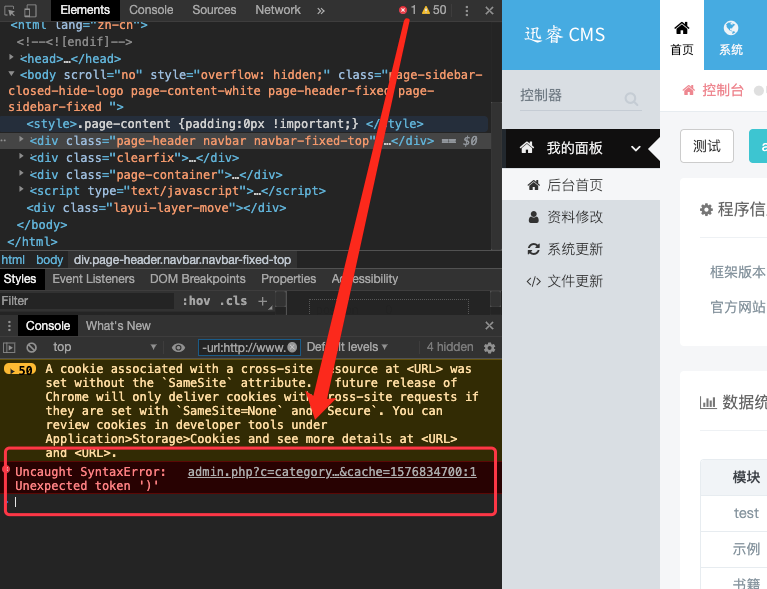Clear the console filter text
This screenshot has height=589, width=767.
pyautogui.click(x=292, y=347)
